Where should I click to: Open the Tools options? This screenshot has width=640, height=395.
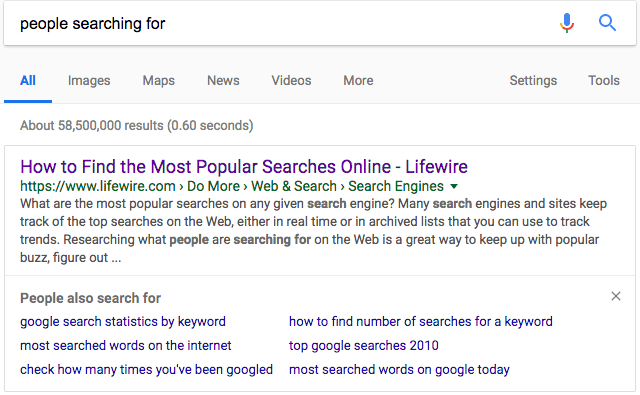pos(604,80)
